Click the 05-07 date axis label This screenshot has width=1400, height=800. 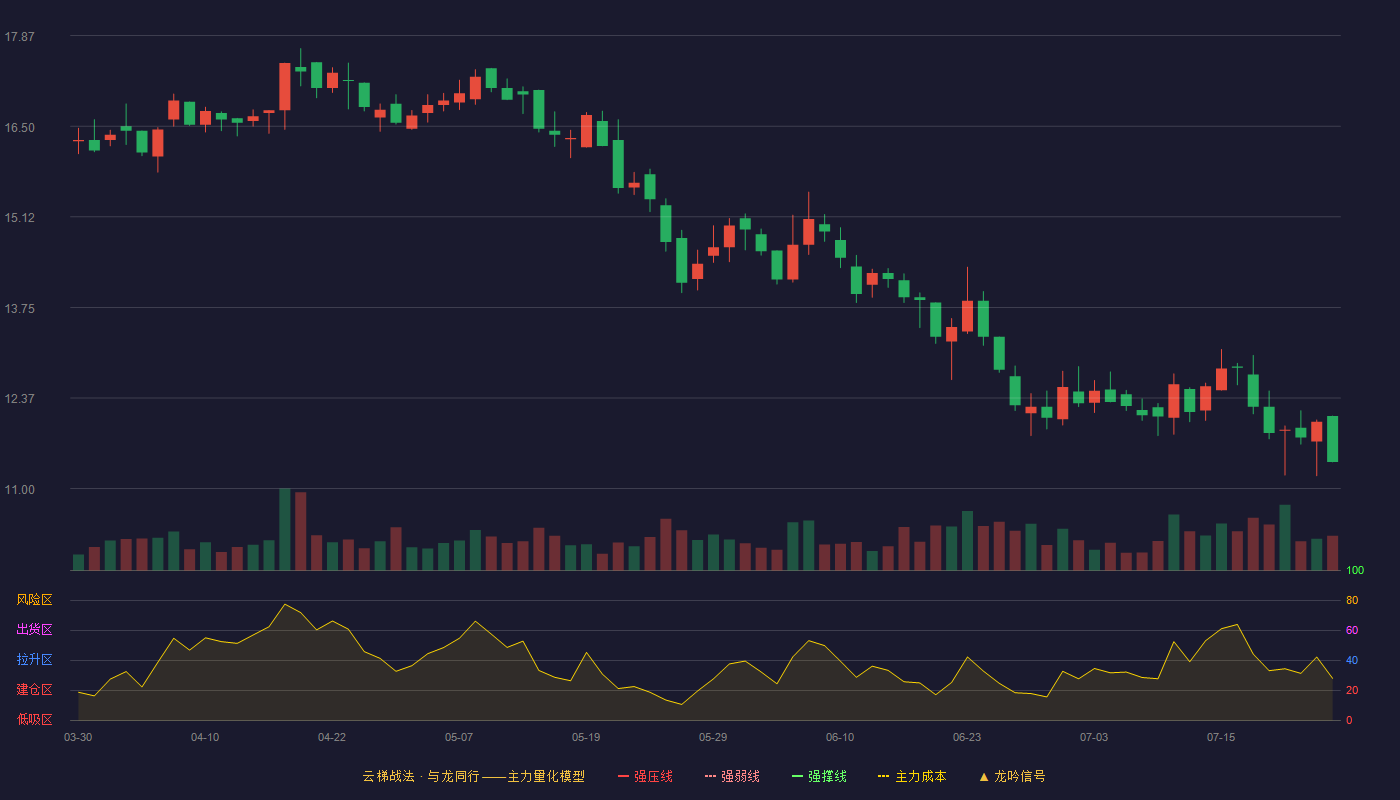(x=459, y=737)
